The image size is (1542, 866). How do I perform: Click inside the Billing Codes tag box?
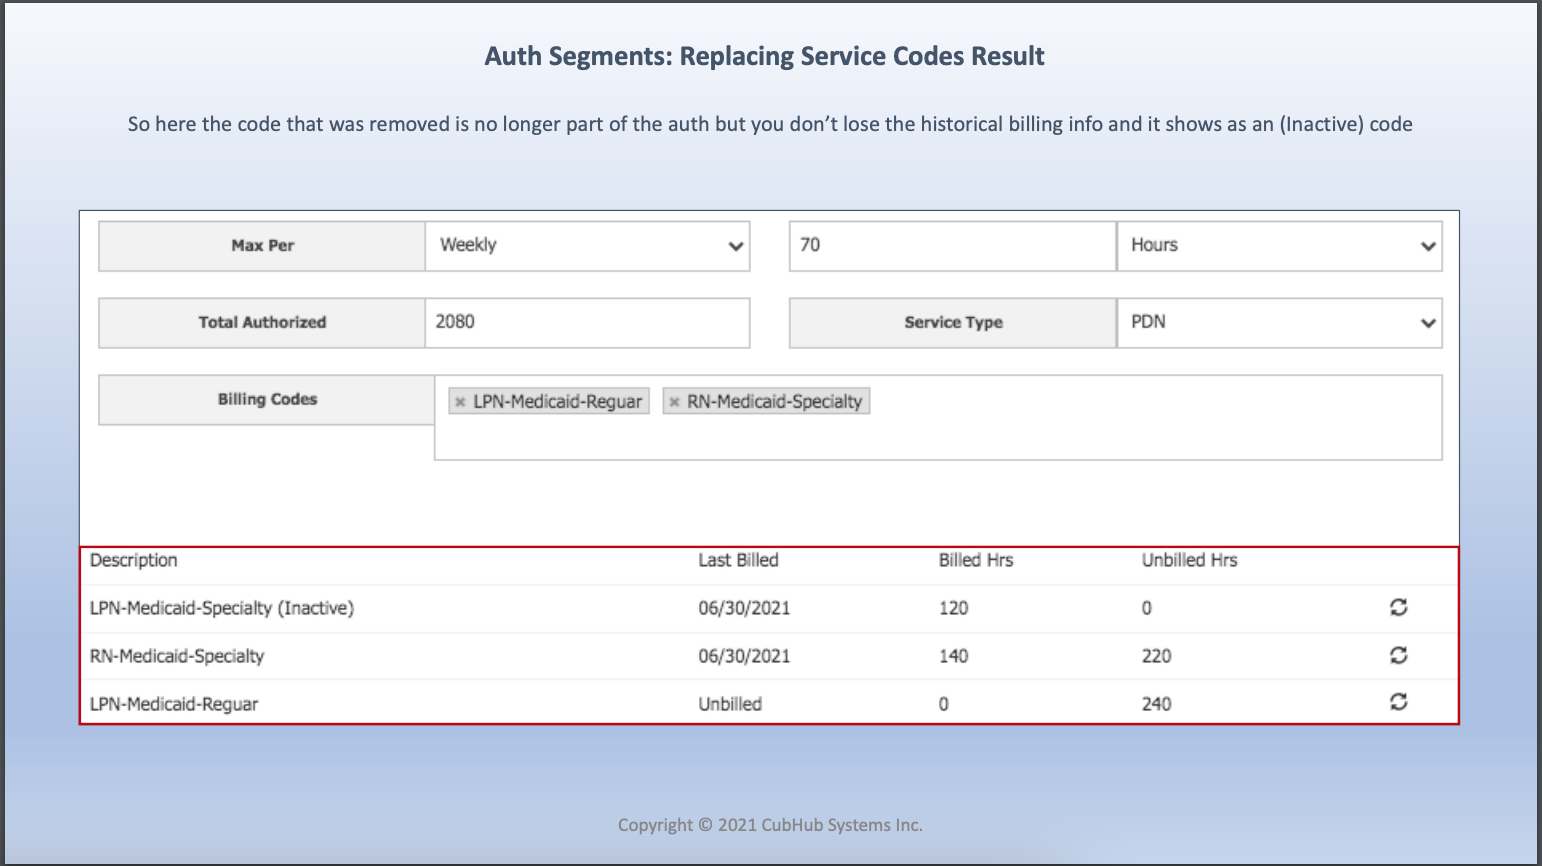coord(938,418)
